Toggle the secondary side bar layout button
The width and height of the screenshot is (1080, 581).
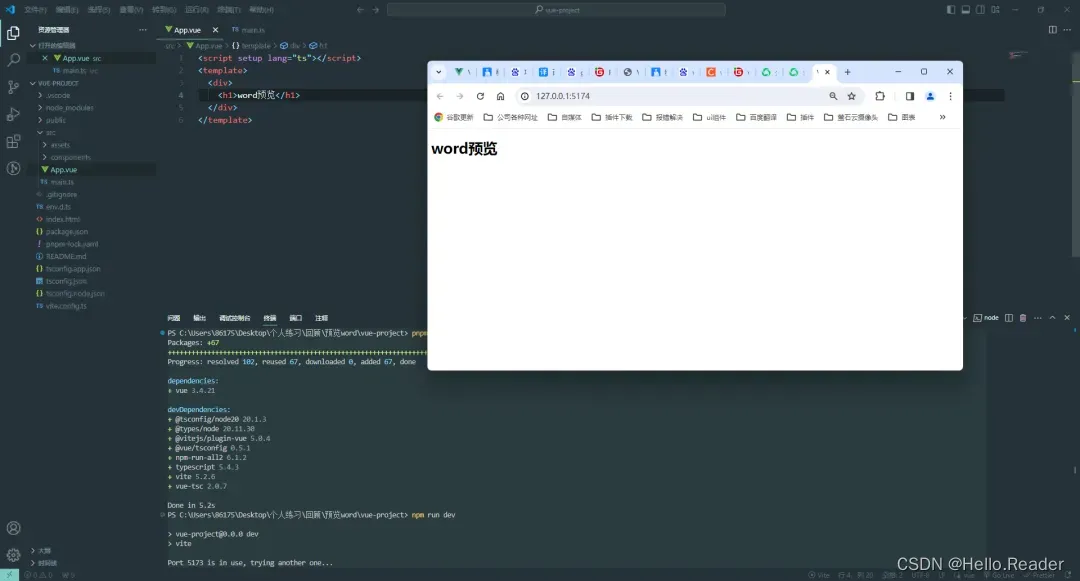980,10
